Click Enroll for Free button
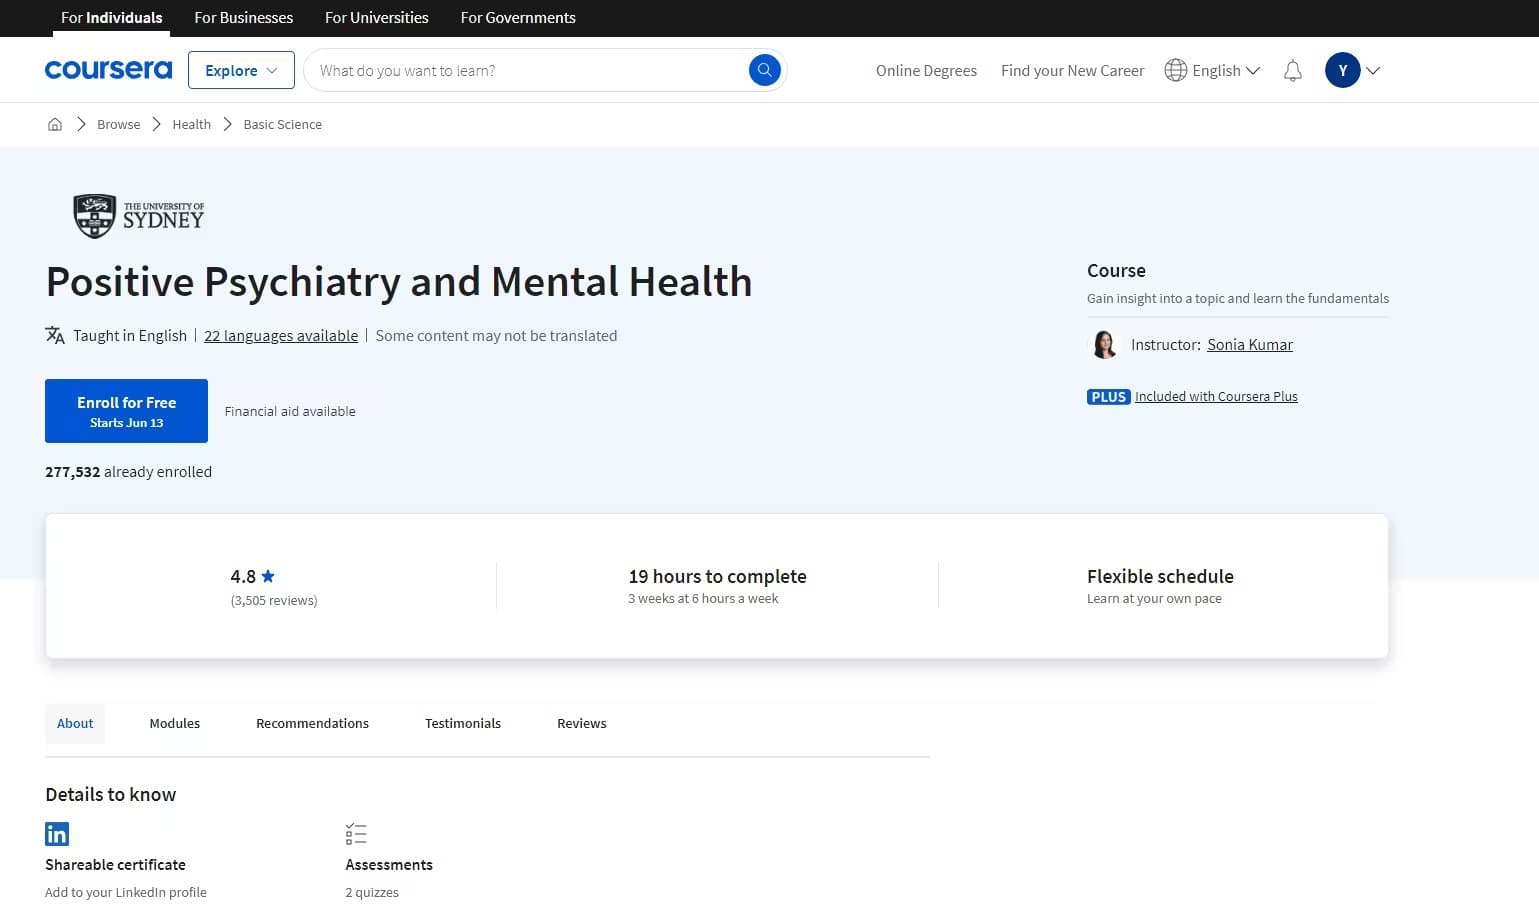 tap(126, 411)
